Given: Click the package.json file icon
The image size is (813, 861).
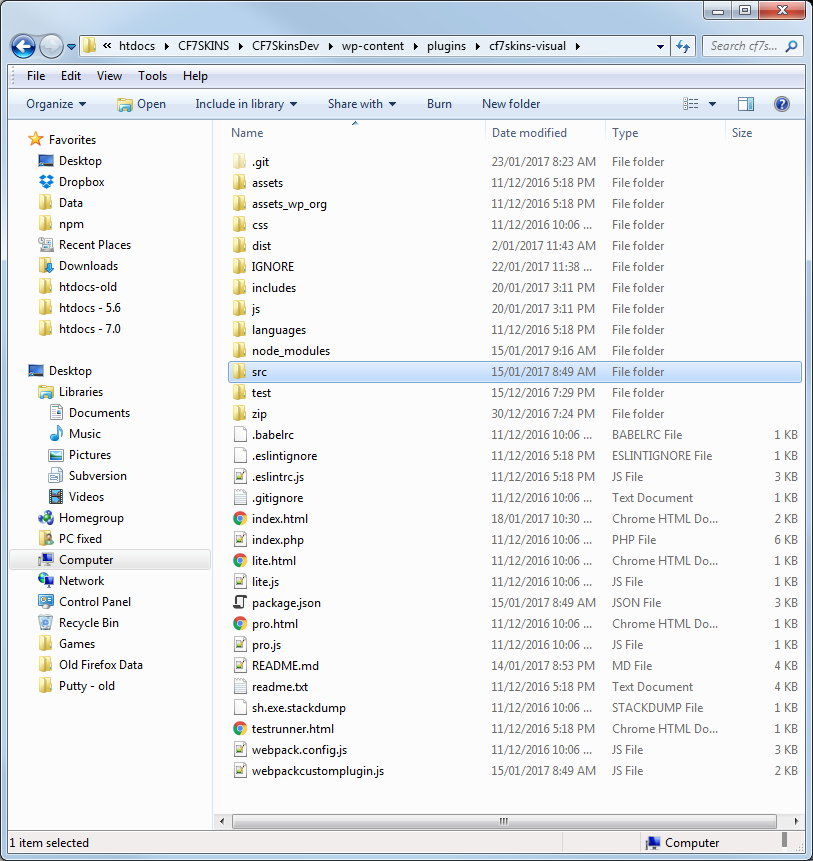Looking at the screenshot, I should click(240, 603).
